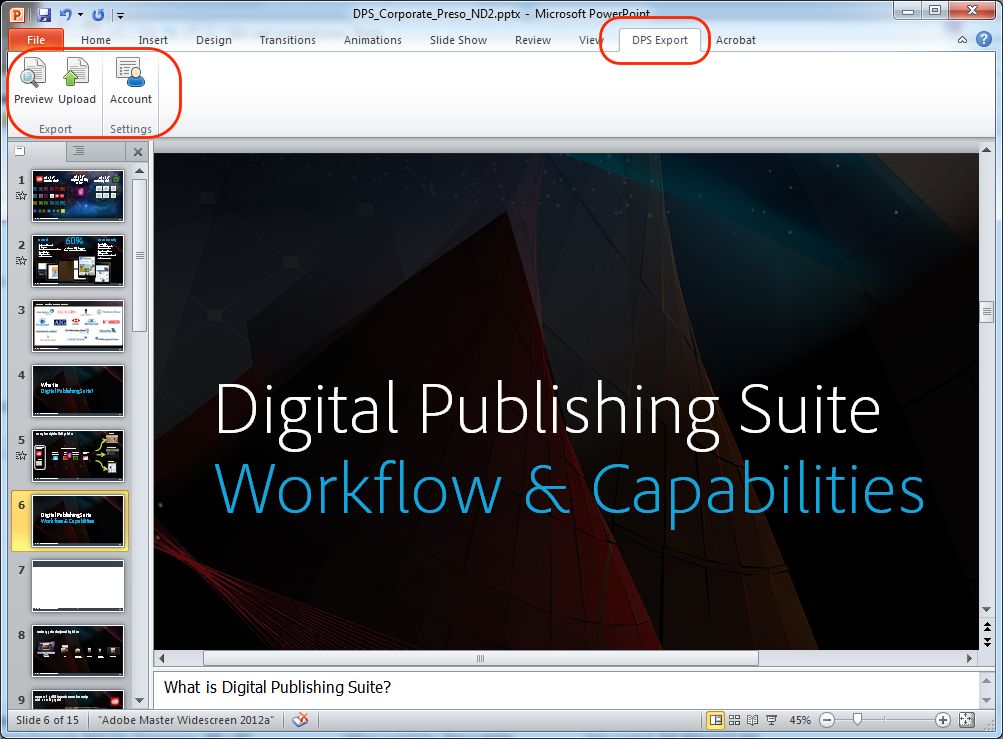Open the File tab
Screen dimensions: 1003x739
36,40
